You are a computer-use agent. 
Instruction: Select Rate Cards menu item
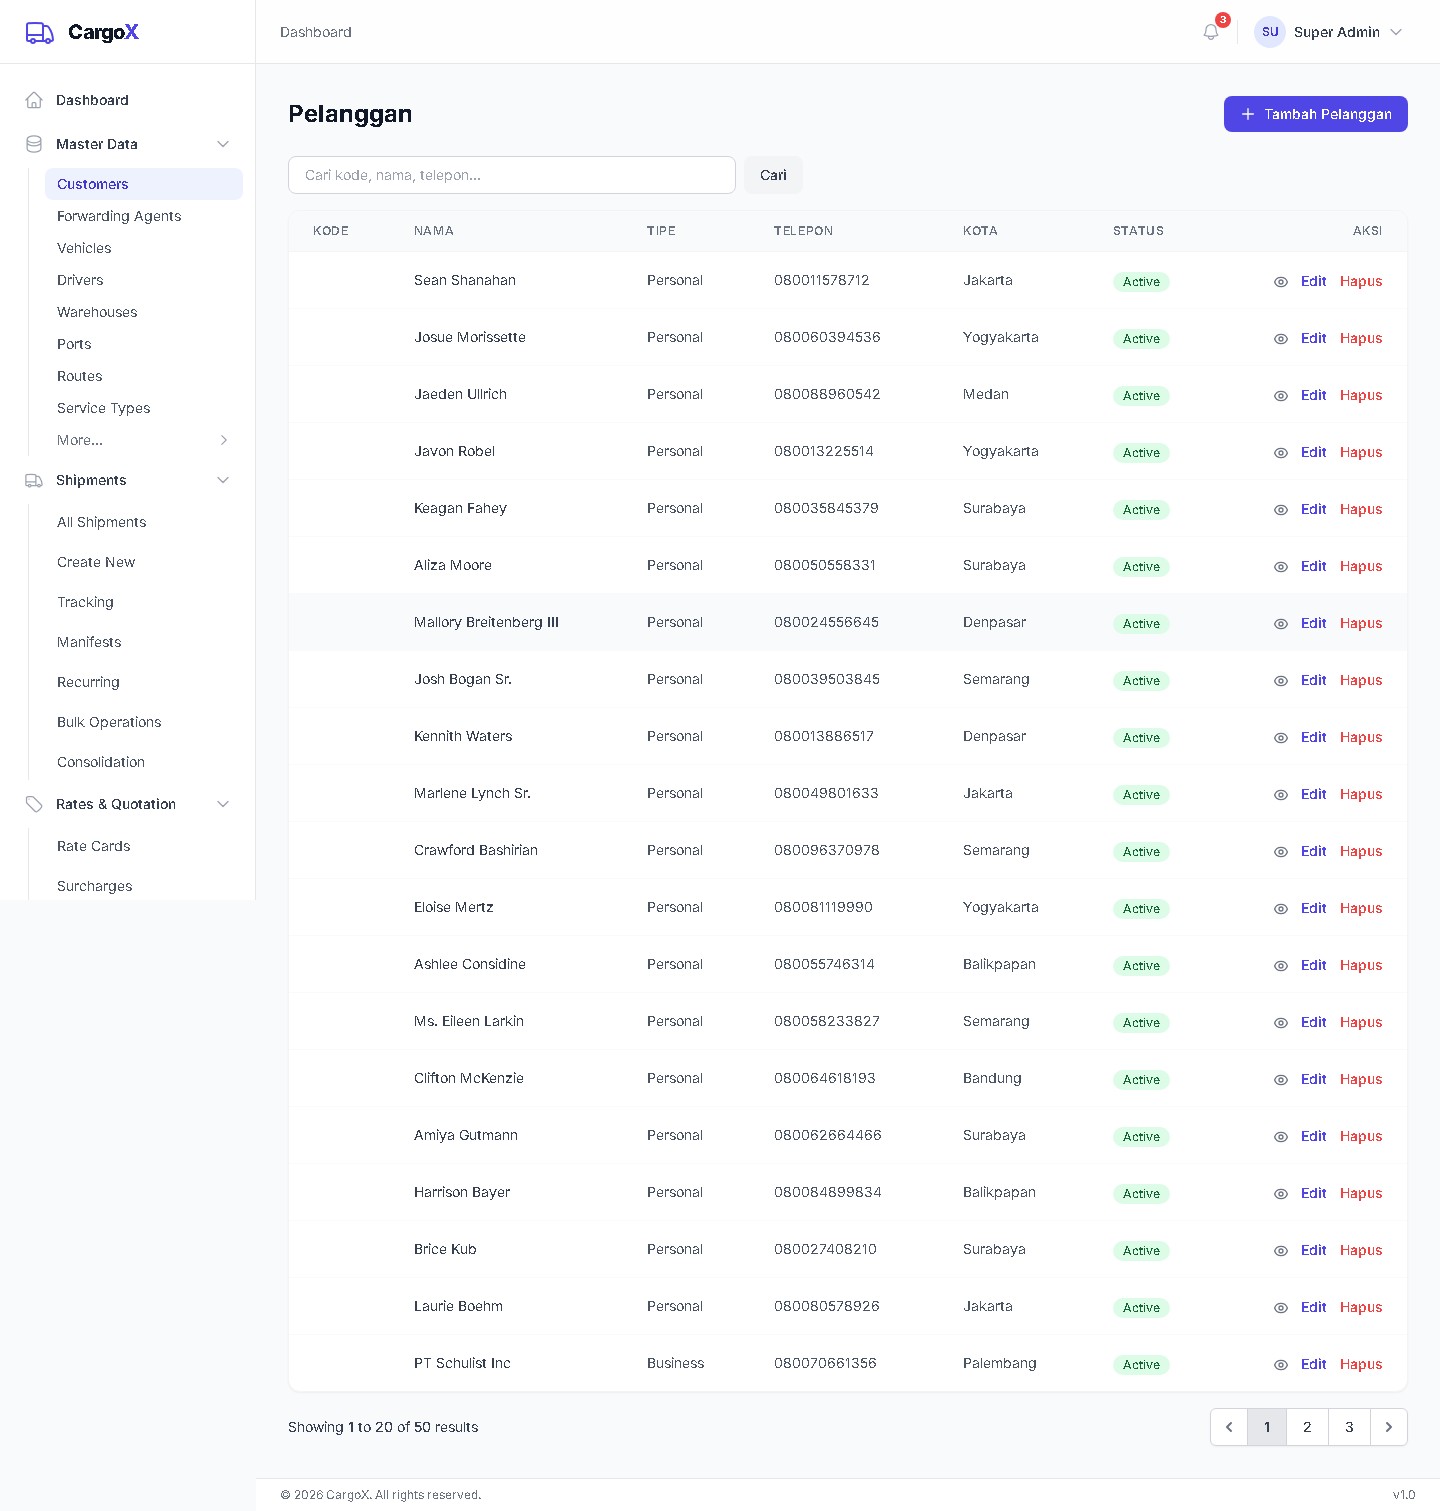coord(94,846)
